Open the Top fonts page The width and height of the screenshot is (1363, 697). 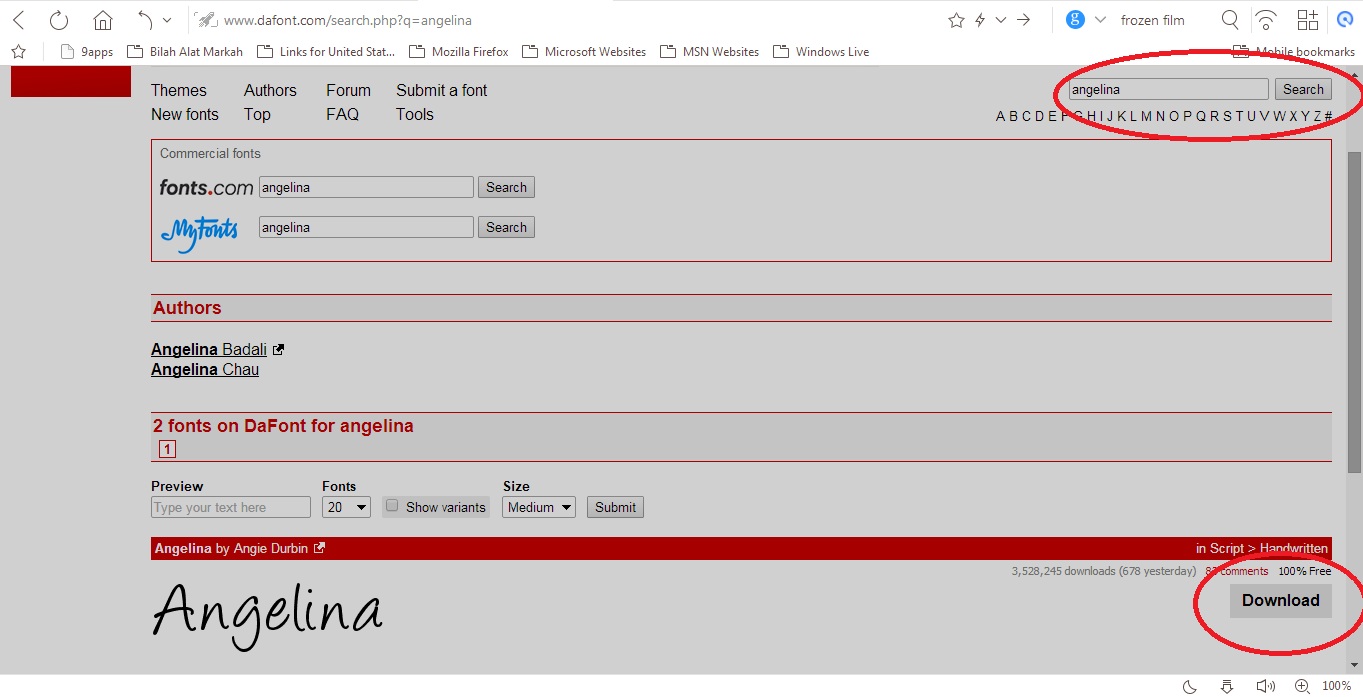pyautogui.click(x=257, y=114)
